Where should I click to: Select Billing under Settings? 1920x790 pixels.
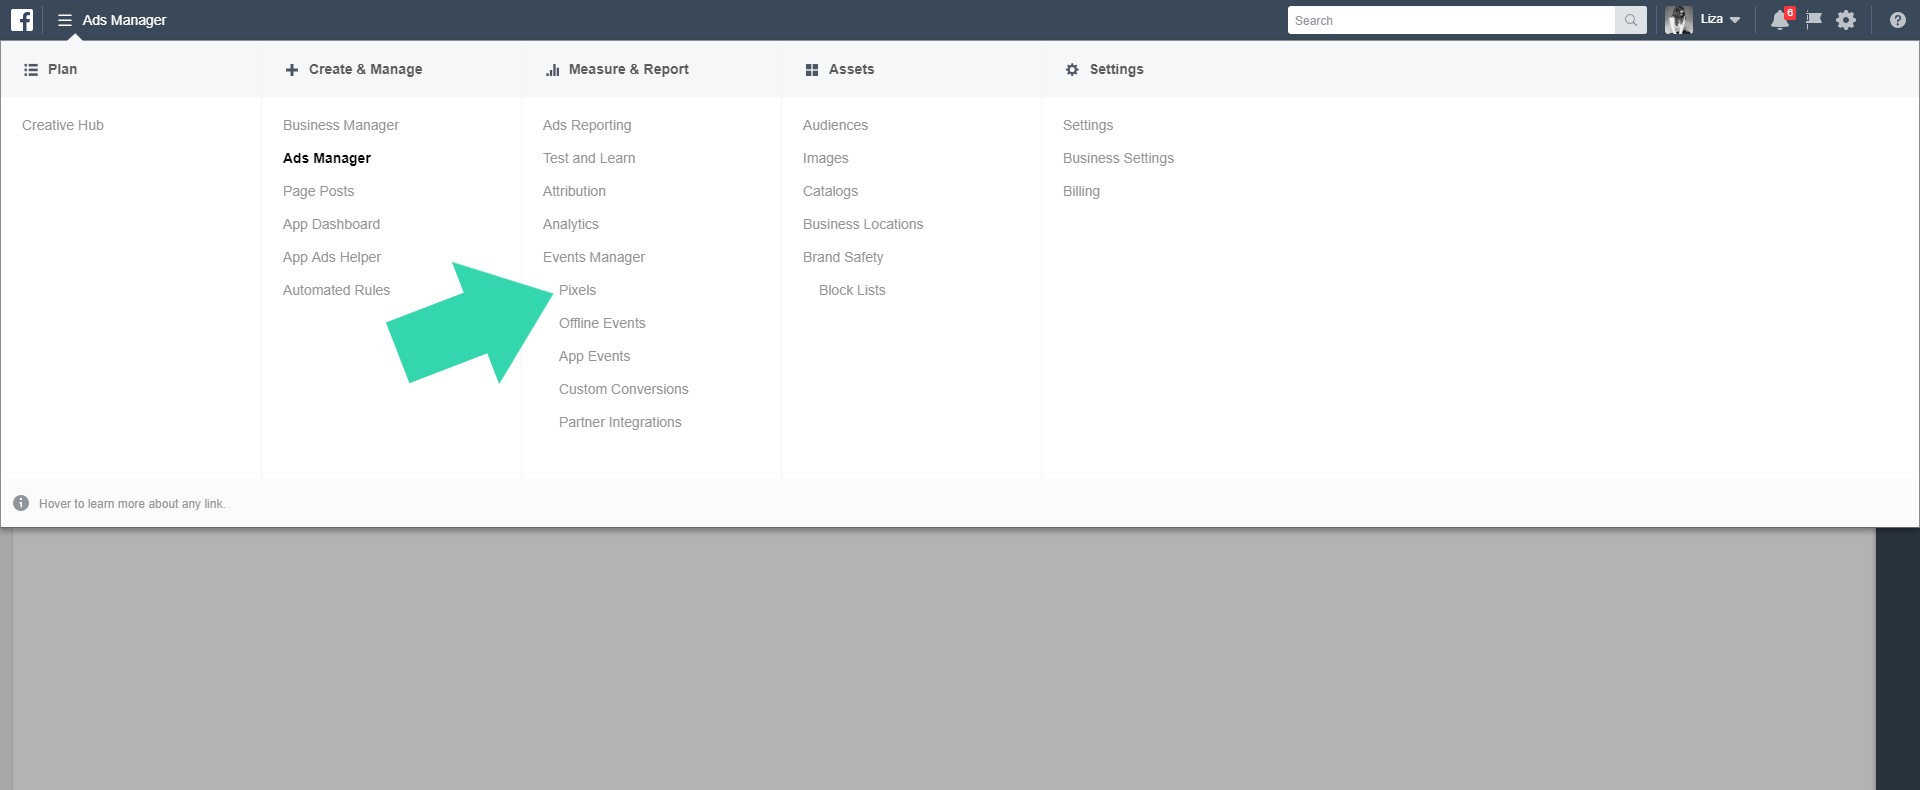click(1081, 191)
